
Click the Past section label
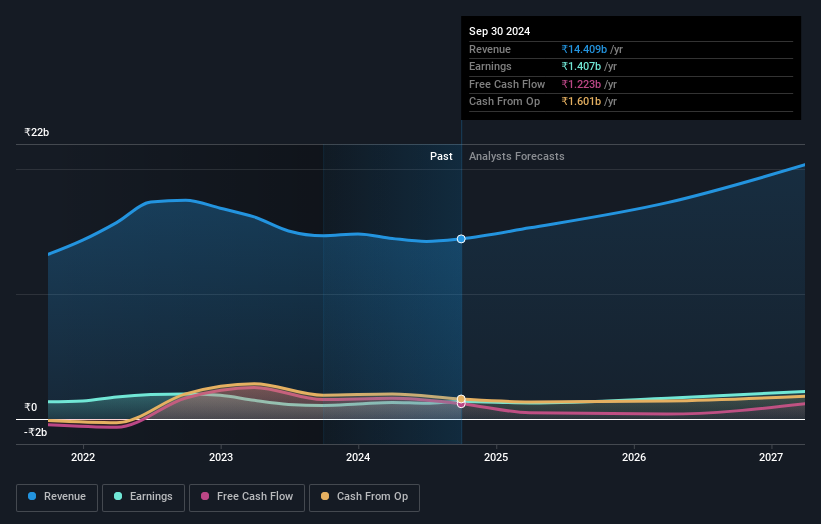pos(441,157)
